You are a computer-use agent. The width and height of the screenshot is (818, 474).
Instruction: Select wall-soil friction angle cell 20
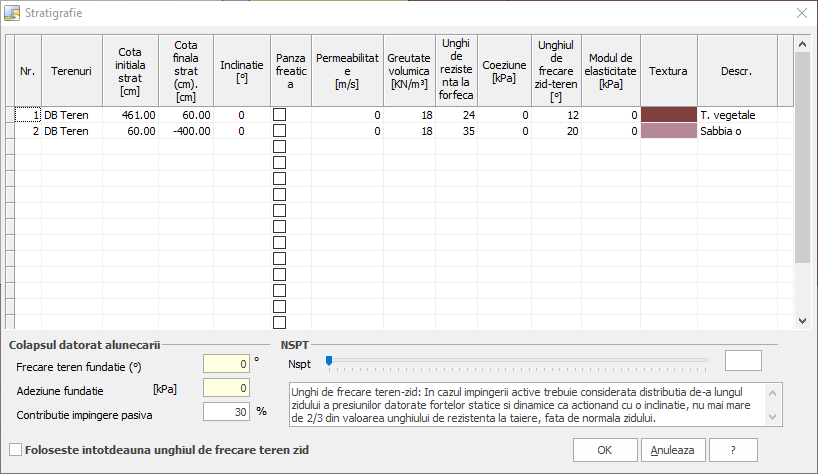click(x=556, y=131)
